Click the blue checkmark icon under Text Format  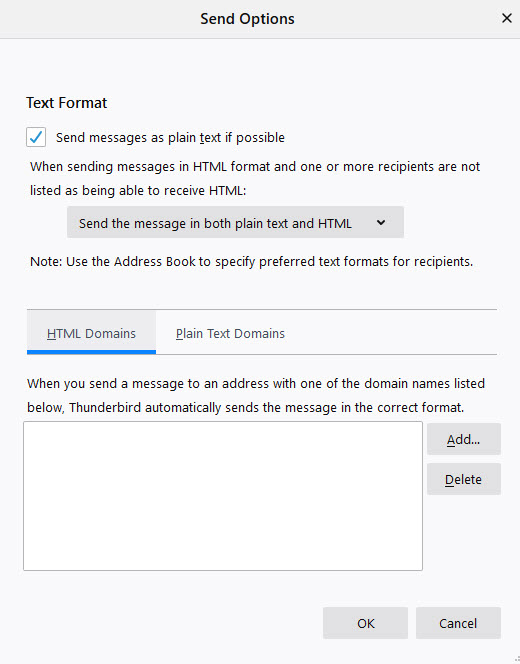click(36, 137)
